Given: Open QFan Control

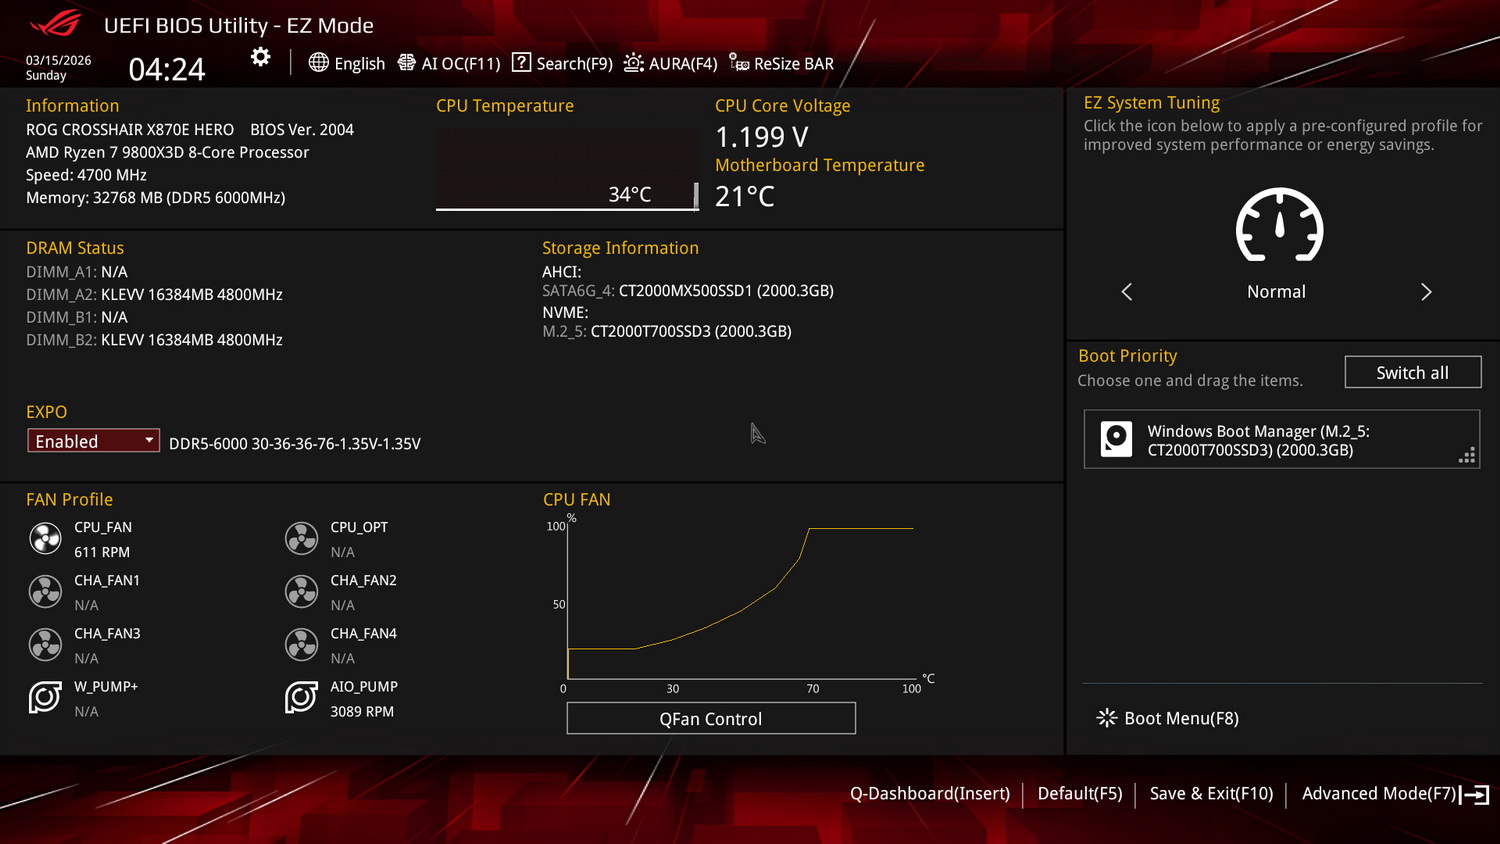Looking at the screenshot, I should pos(711,718).
